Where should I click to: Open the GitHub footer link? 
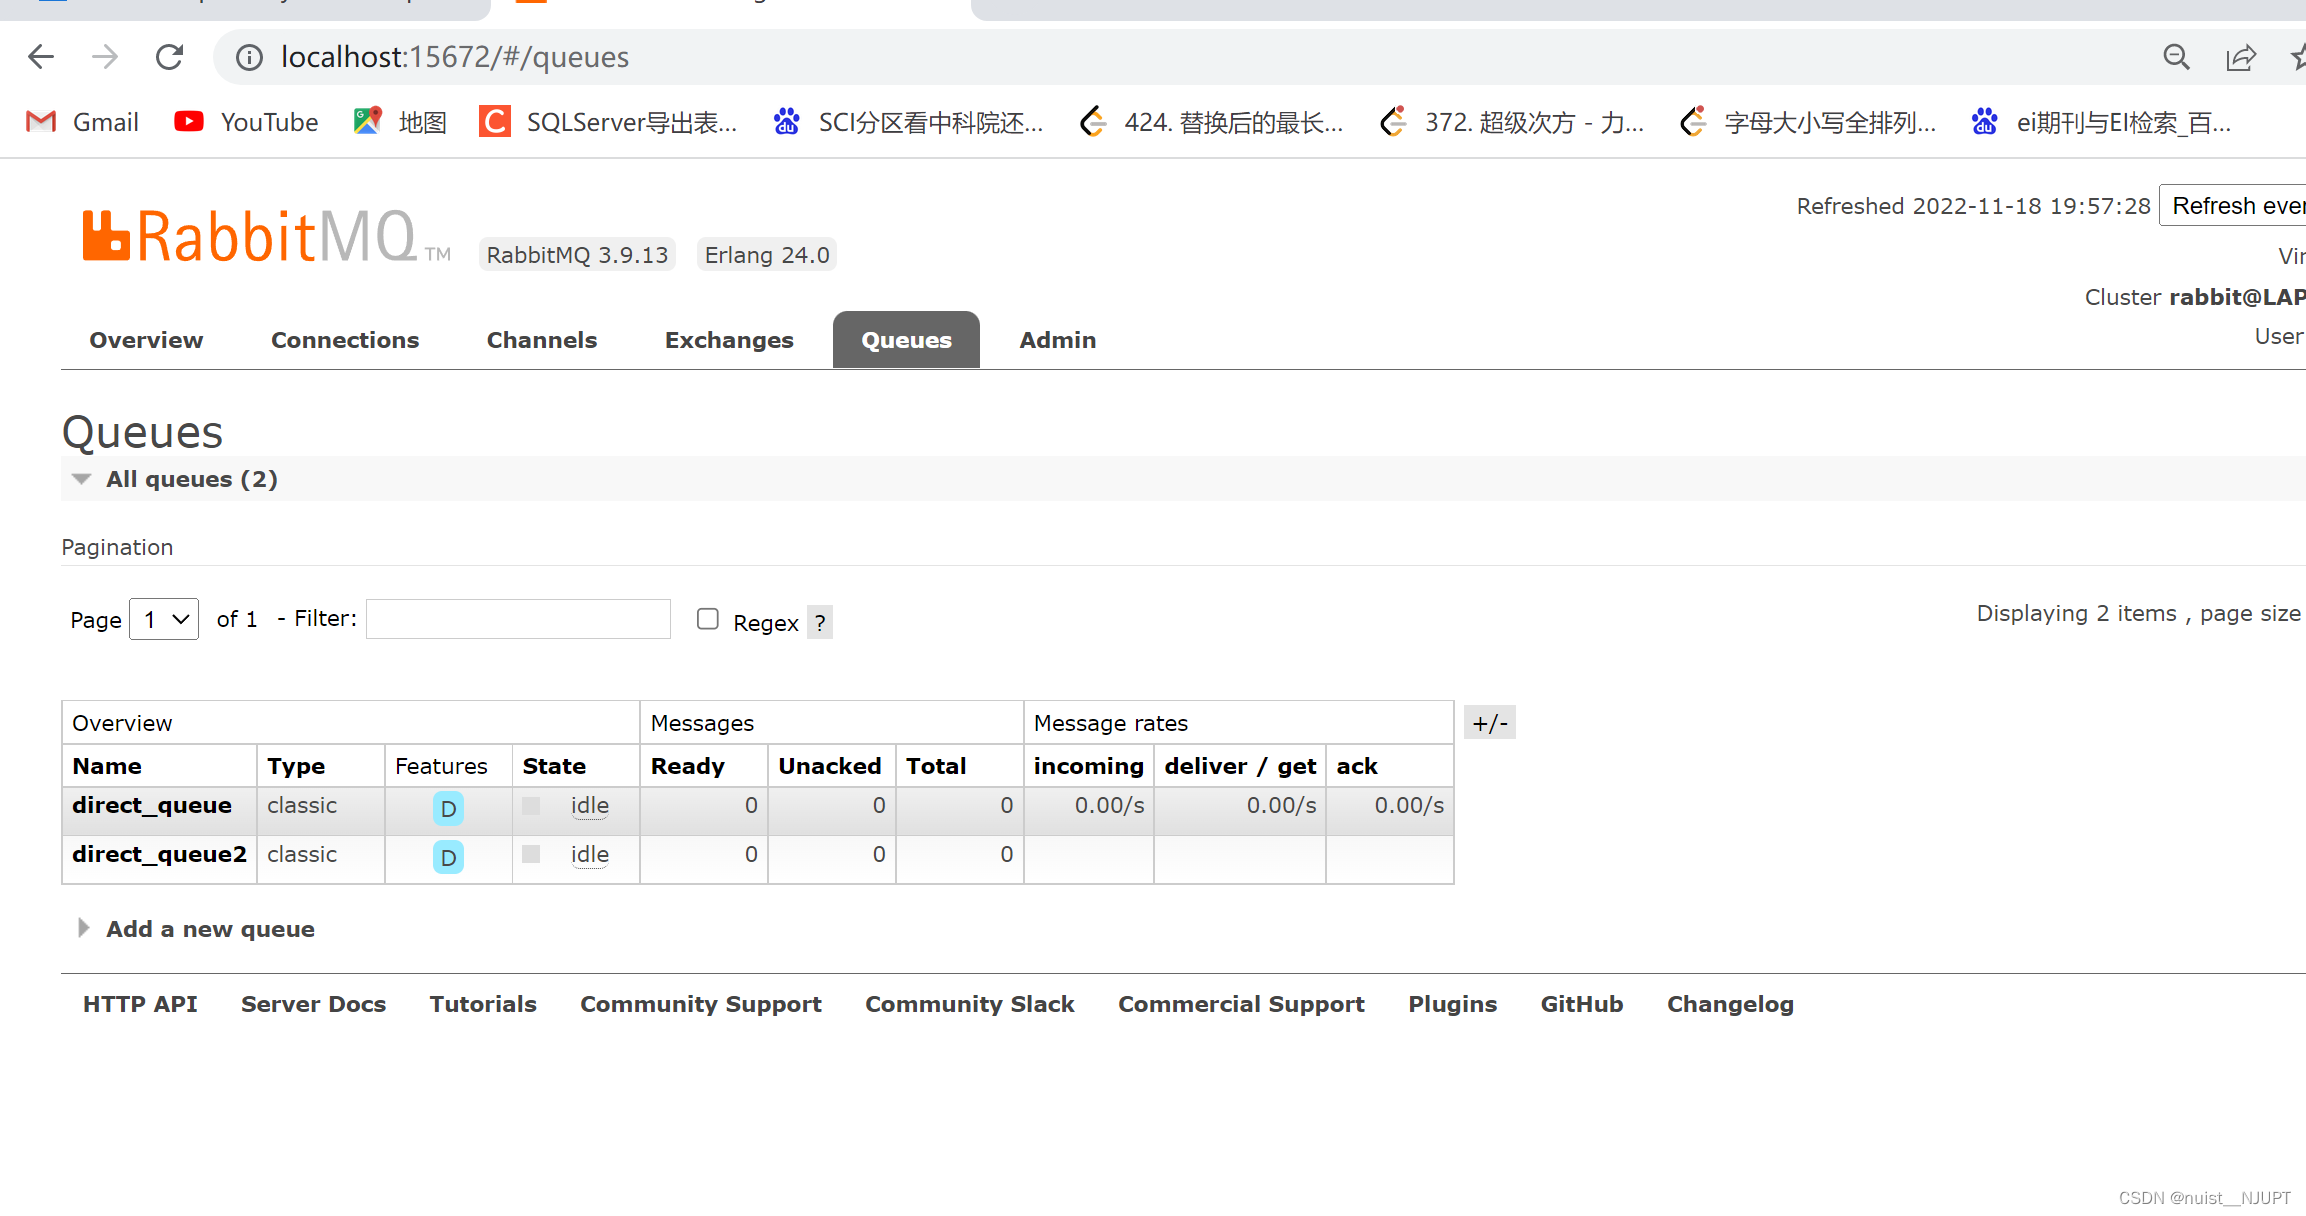[x=1582, y=1004]
